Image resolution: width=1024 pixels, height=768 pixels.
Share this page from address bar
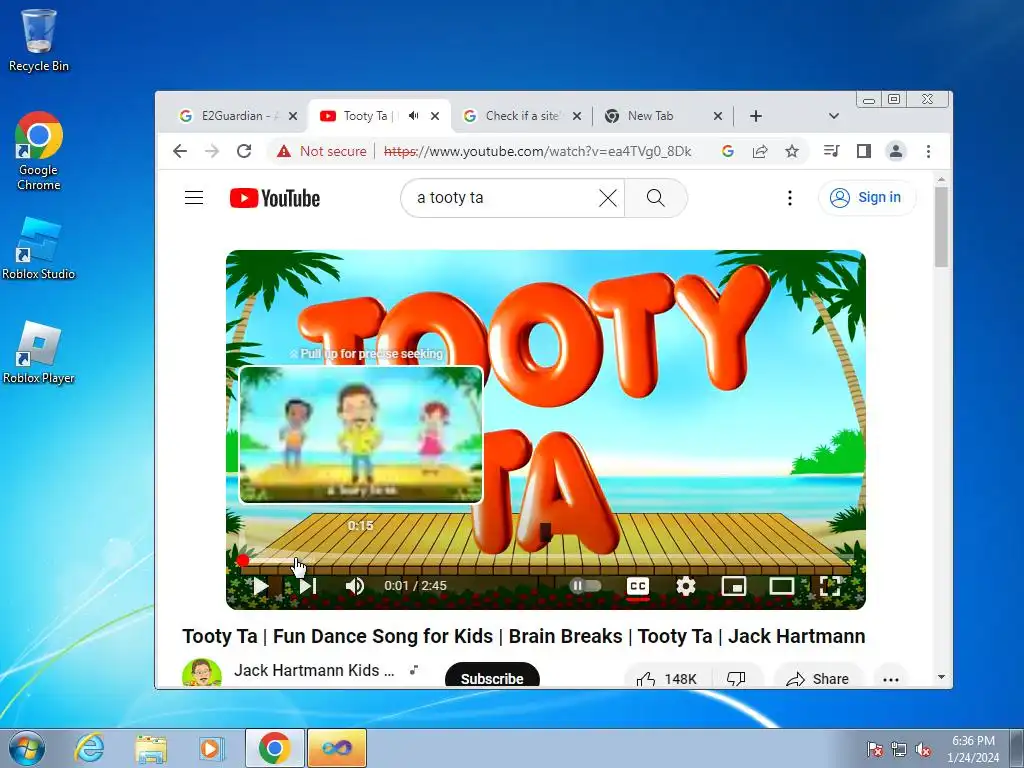760,152
